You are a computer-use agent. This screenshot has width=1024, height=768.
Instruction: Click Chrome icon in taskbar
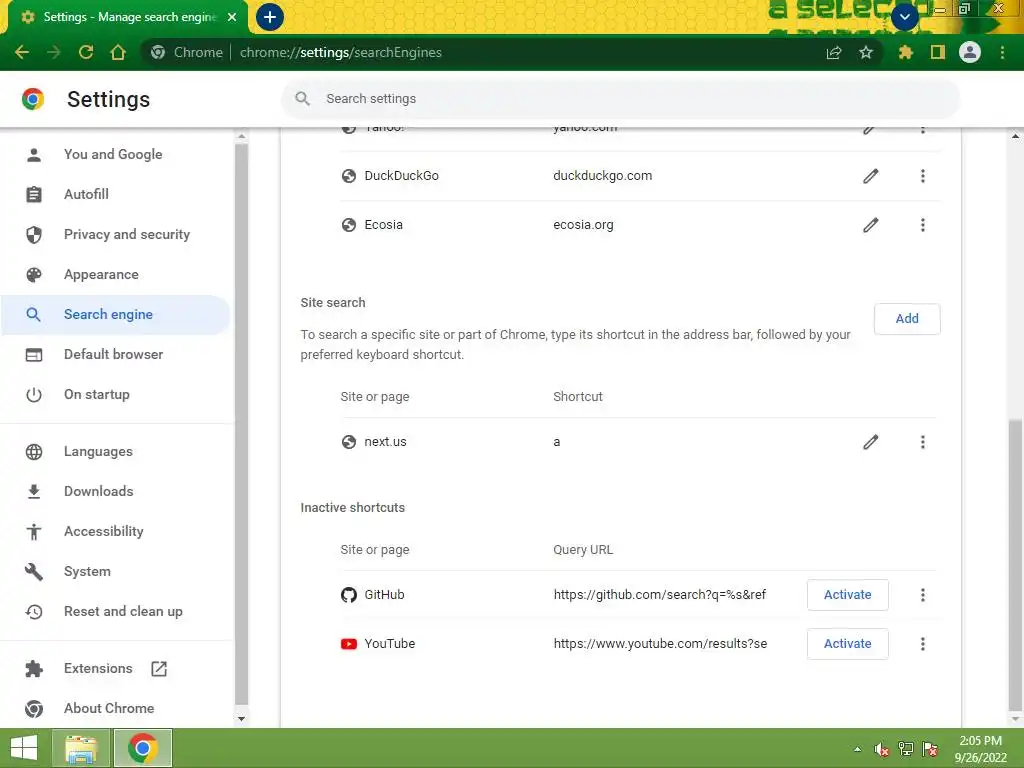(x=143, y=748)
